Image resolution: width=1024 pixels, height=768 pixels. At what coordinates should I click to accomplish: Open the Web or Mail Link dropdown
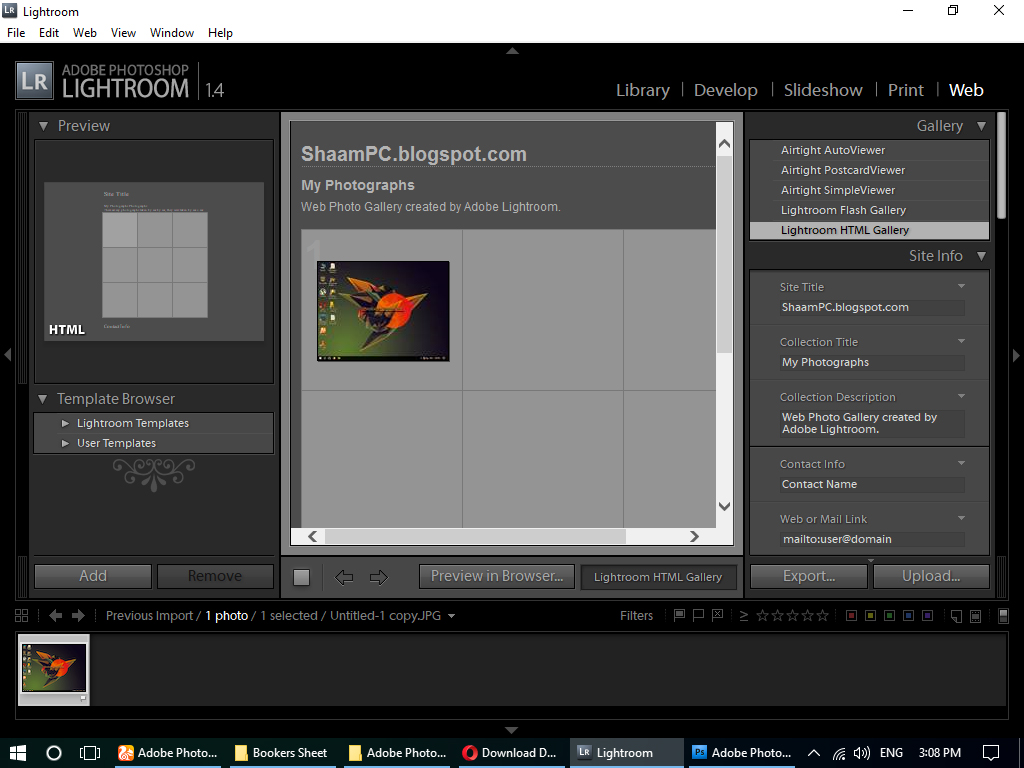961,518
